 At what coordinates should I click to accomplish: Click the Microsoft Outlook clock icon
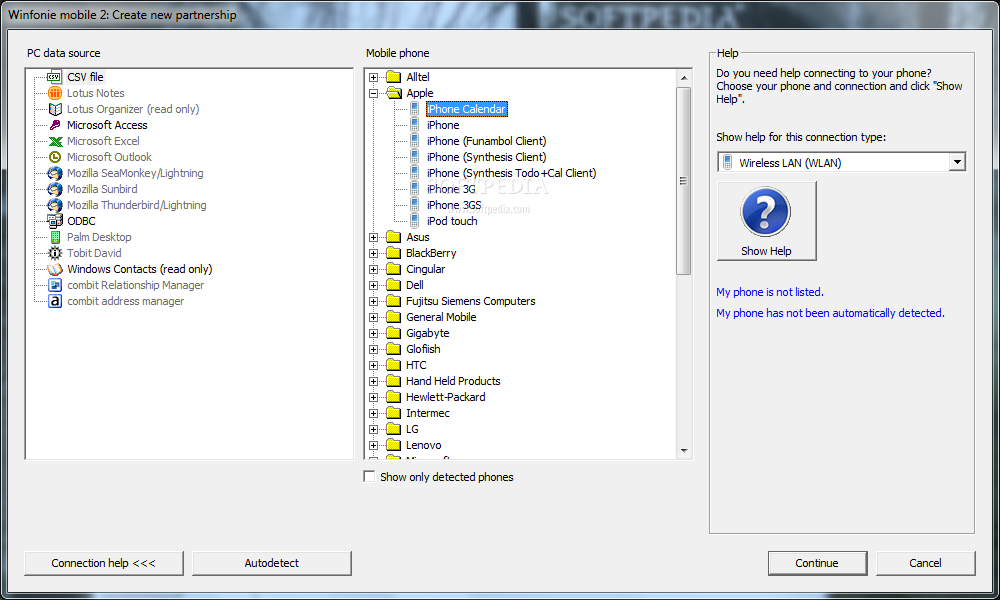coord(55,157)
